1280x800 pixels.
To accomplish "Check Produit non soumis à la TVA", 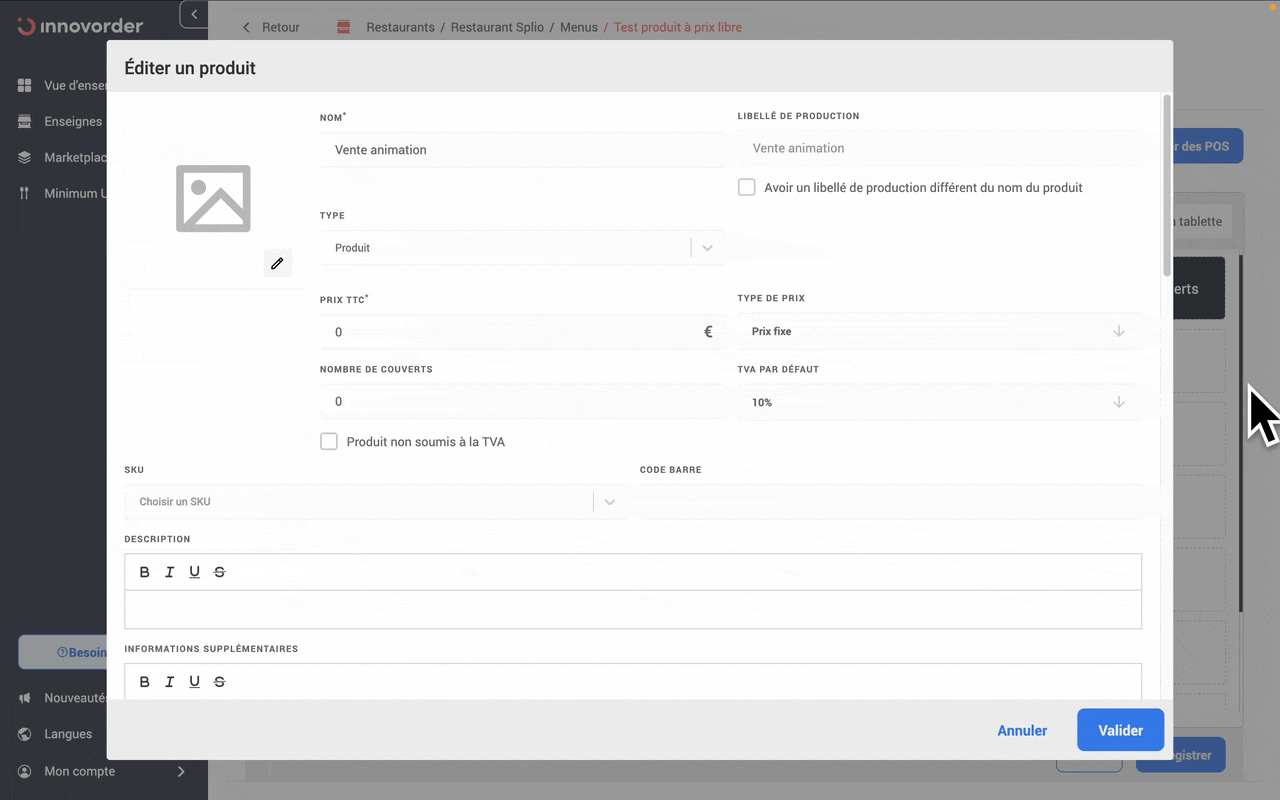I will tap(329, 441).
